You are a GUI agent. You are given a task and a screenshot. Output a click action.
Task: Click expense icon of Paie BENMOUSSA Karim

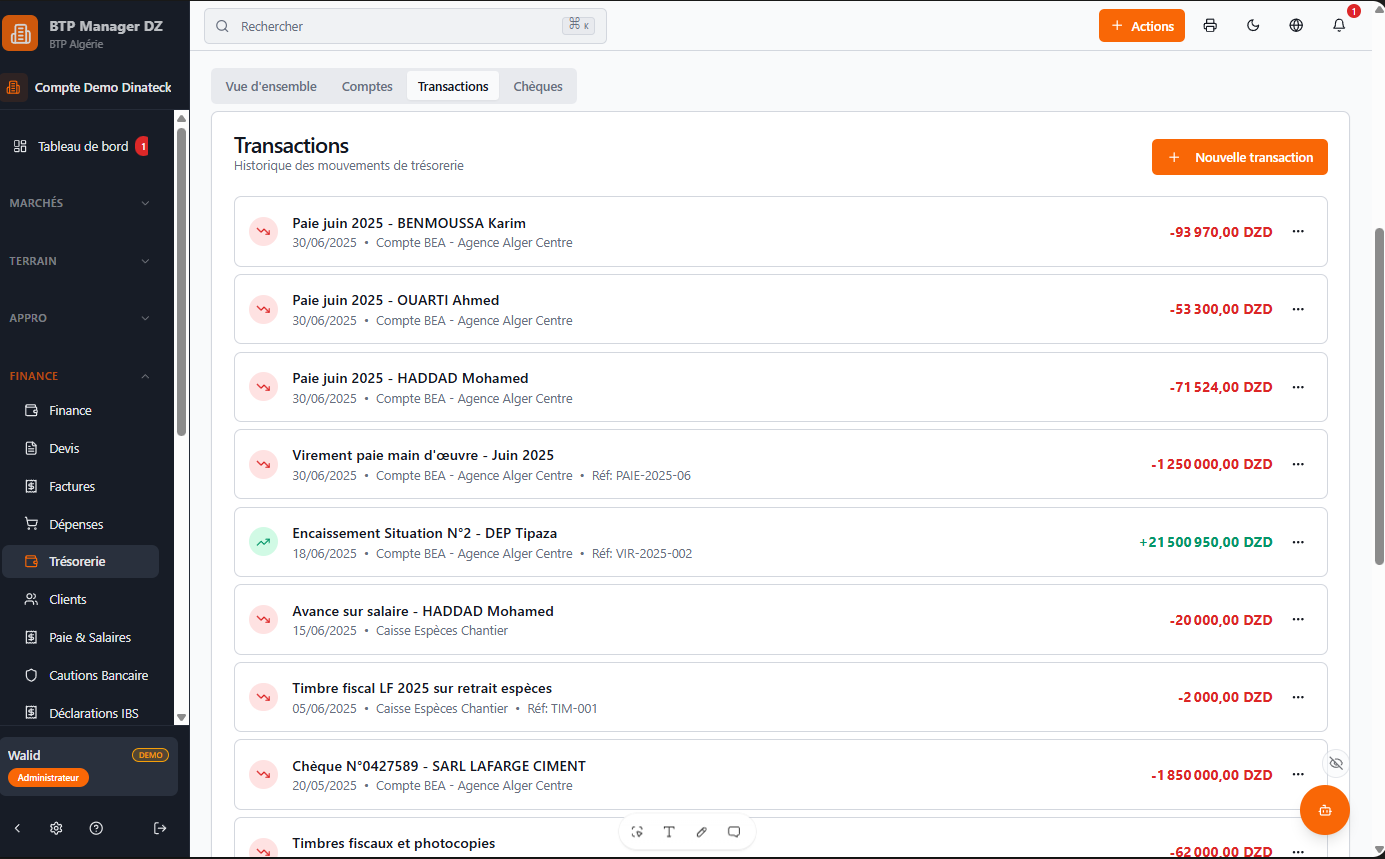coord(263,231)
